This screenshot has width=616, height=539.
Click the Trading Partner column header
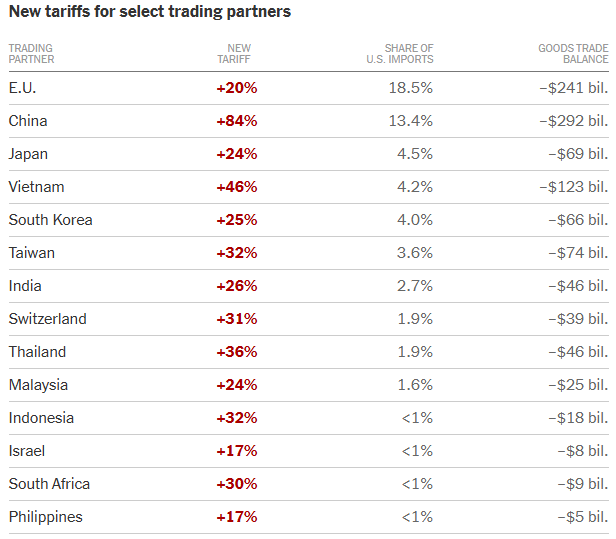[31, 53]
